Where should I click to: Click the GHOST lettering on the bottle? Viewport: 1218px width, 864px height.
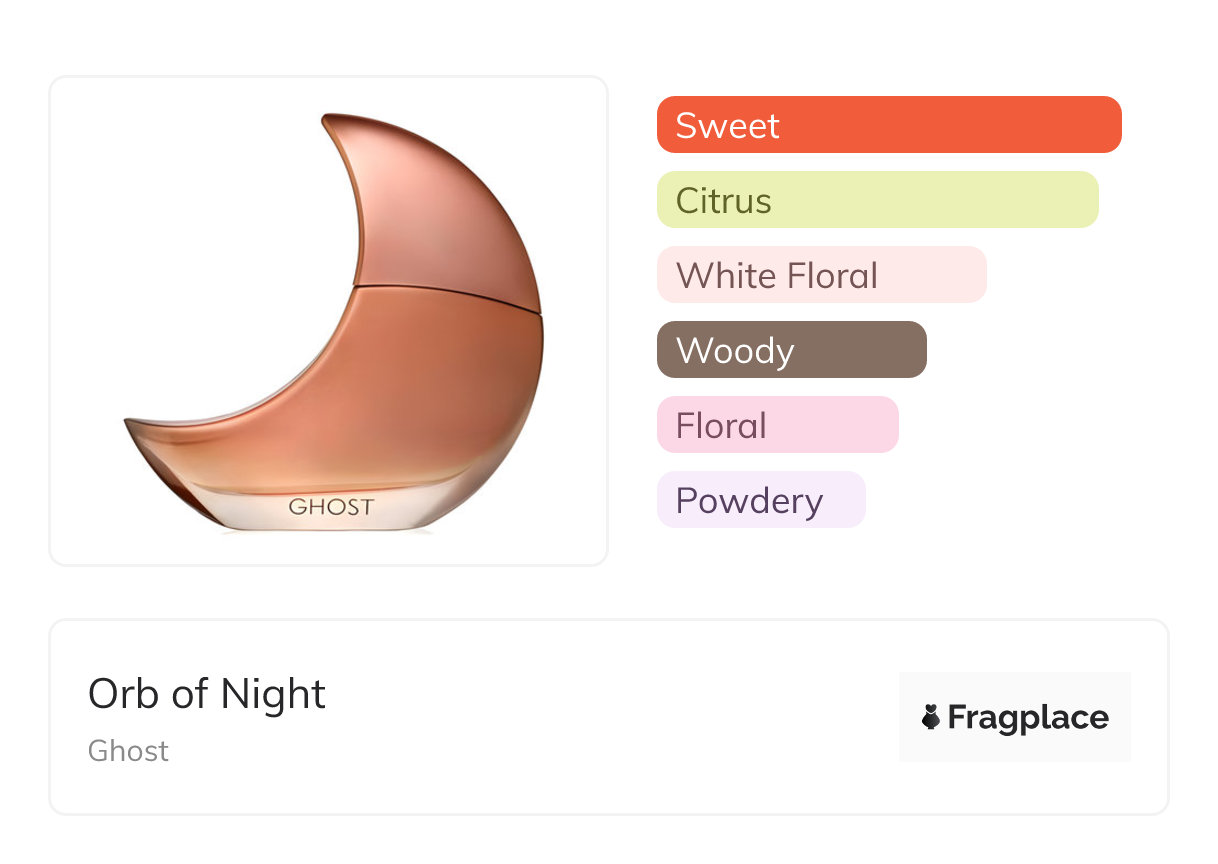point(331,507)
